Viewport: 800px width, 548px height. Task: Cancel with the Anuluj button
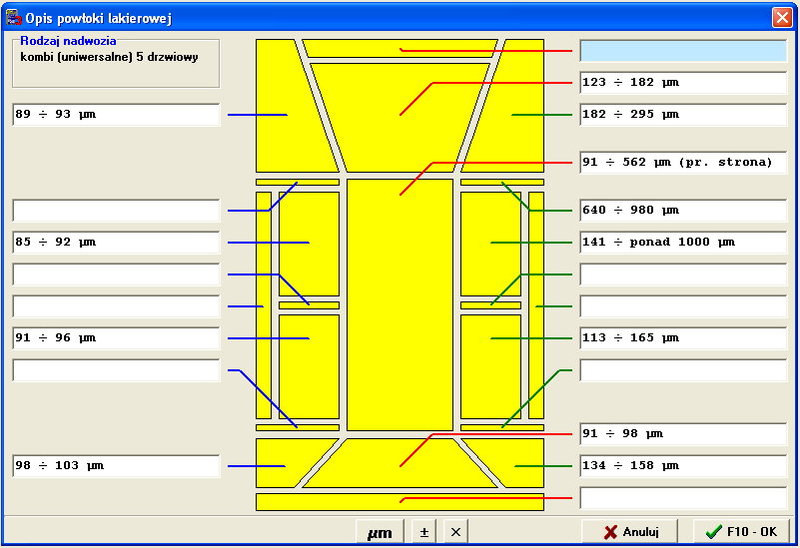(630, 532)
